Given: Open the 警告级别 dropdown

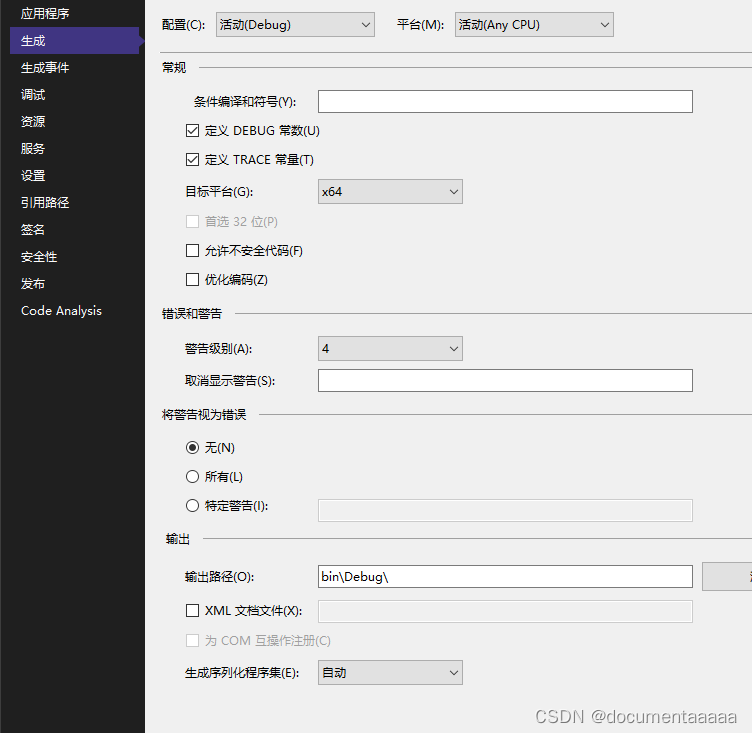Looking at the screenshot, I should pyautogui.click(x=390, y=348).
